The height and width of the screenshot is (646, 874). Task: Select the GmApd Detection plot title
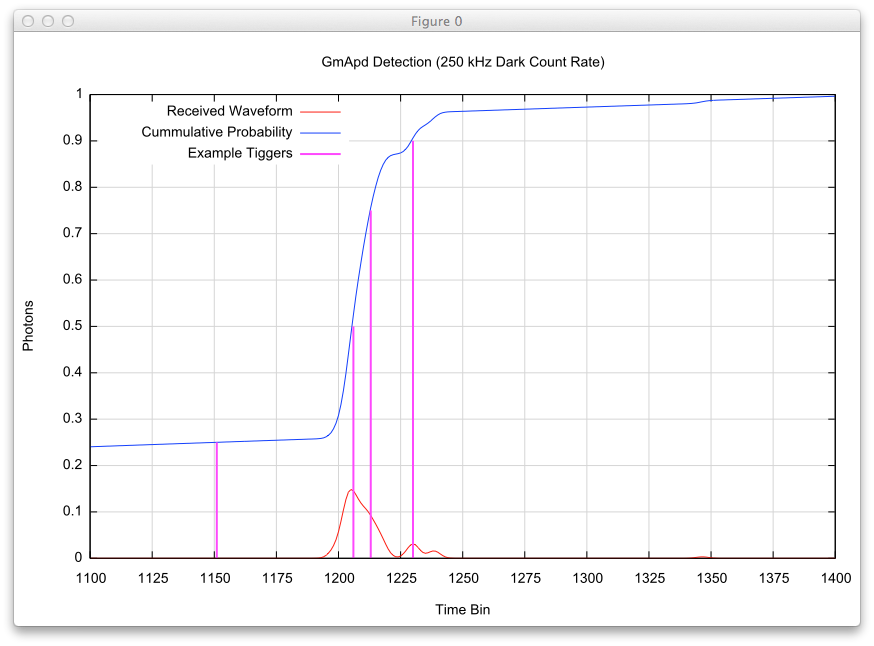click(x=462, y=62)
